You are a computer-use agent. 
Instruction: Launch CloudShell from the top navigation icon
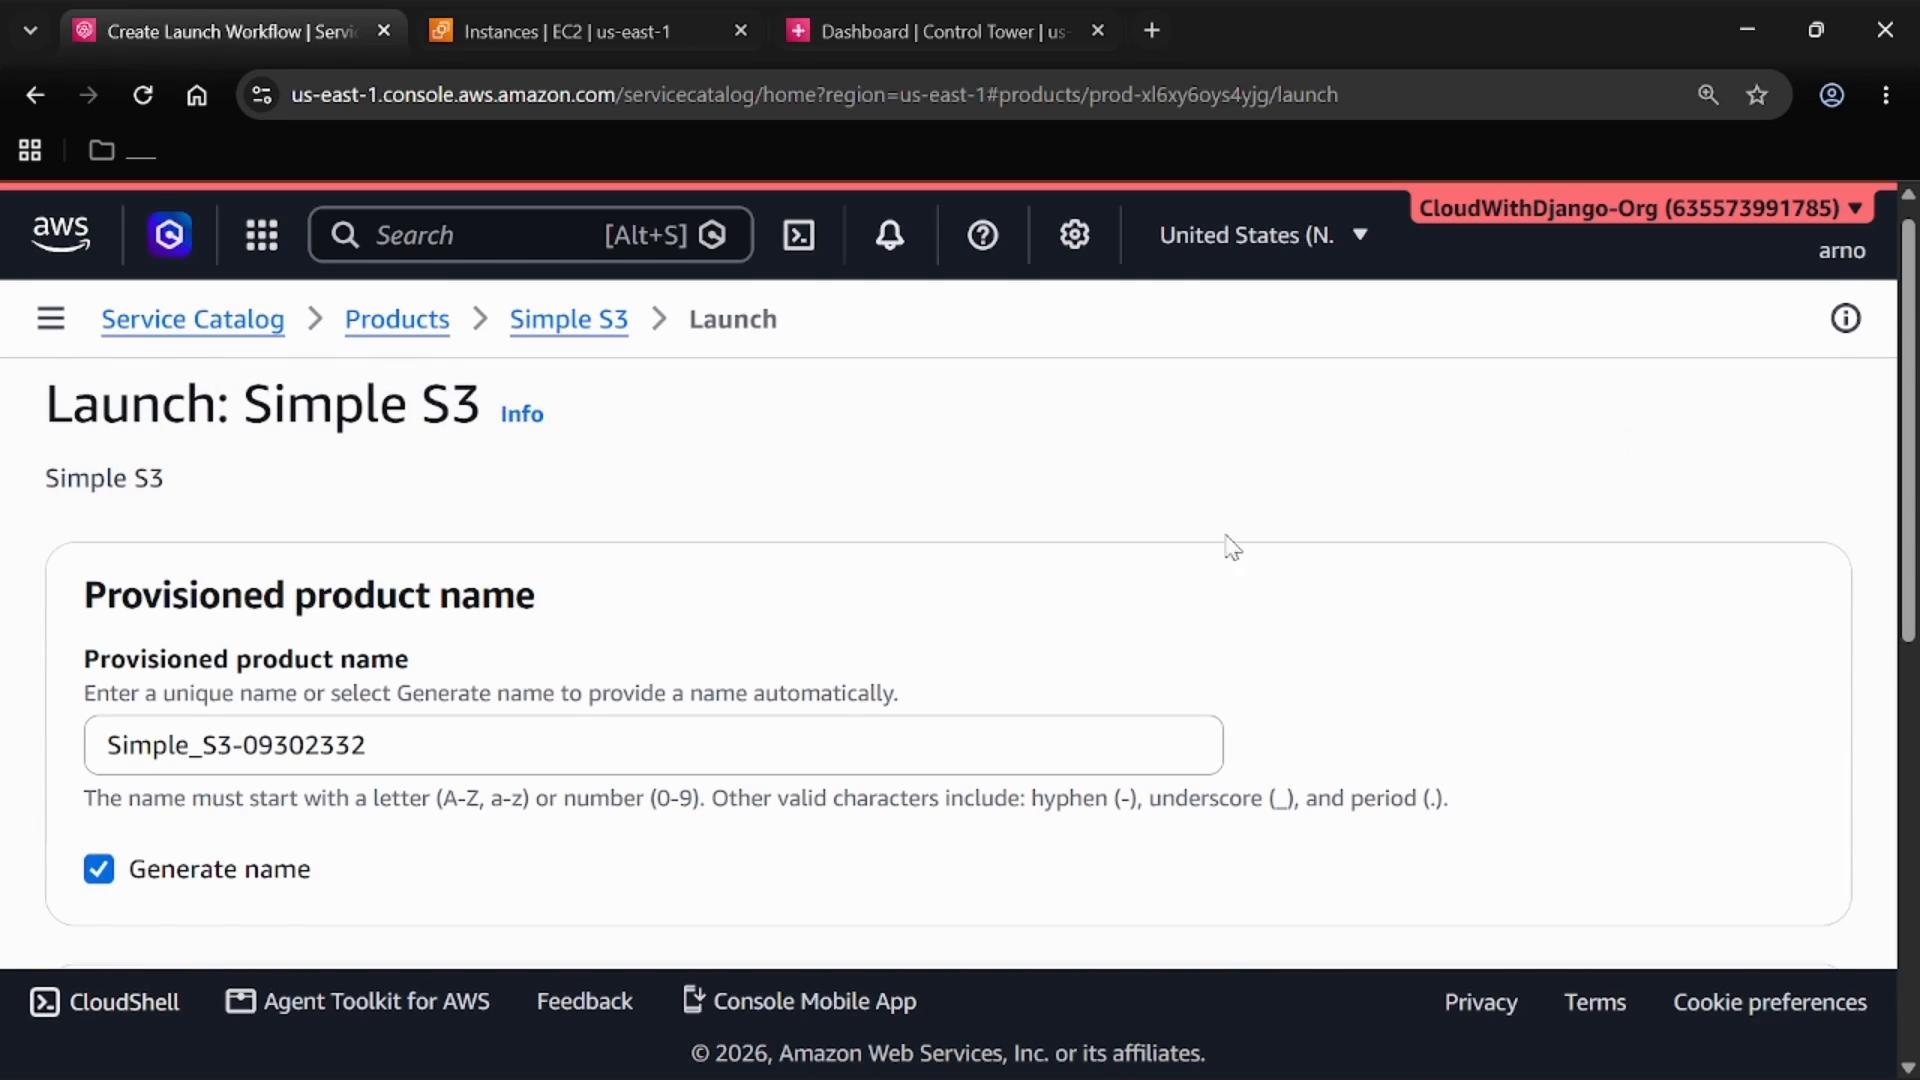(798, 235)
